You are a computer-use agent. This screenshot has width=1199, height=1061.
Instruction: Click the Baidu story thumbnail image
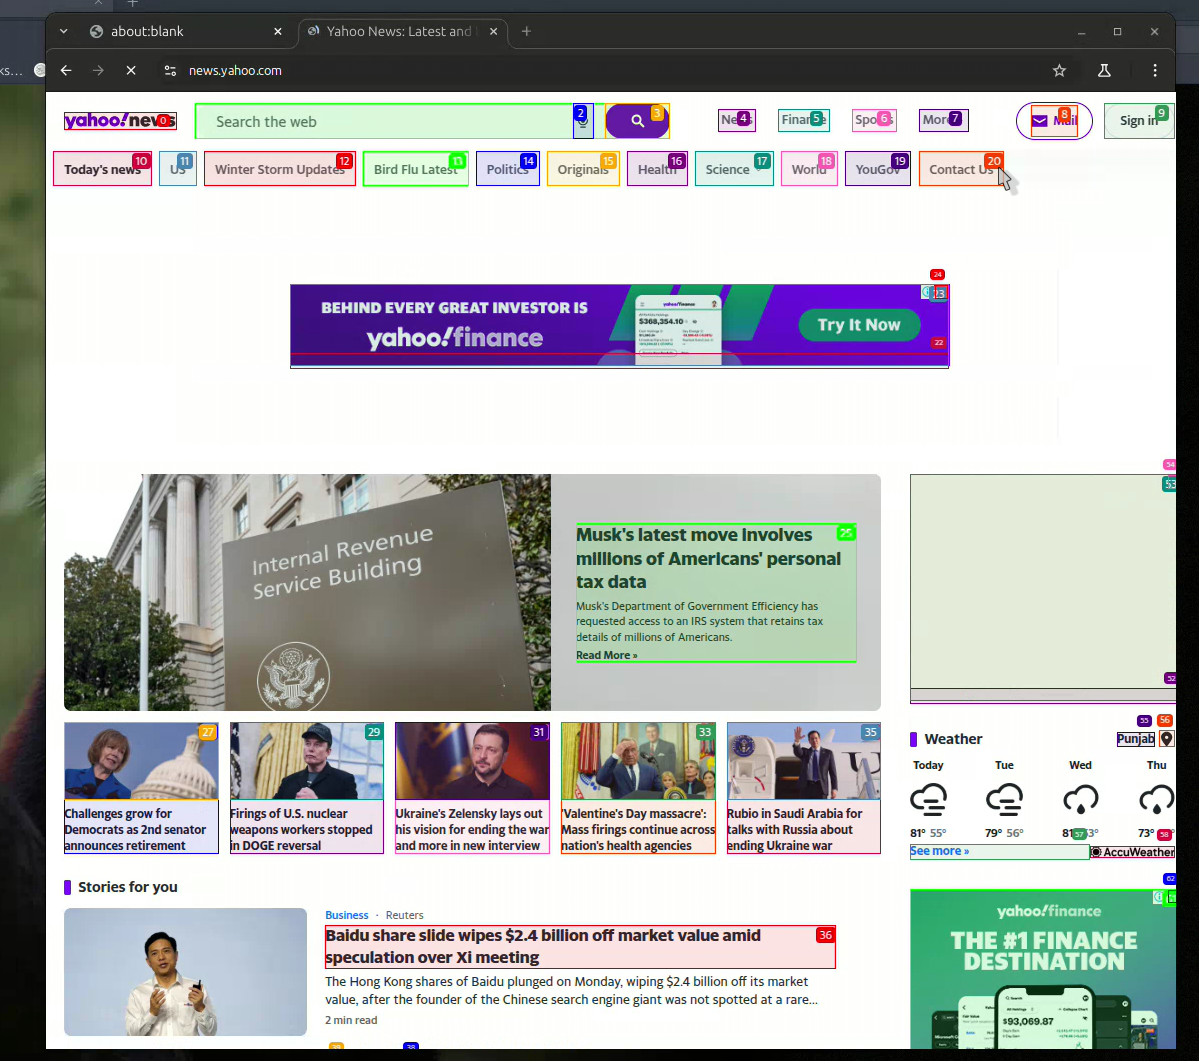pos(186,972)
